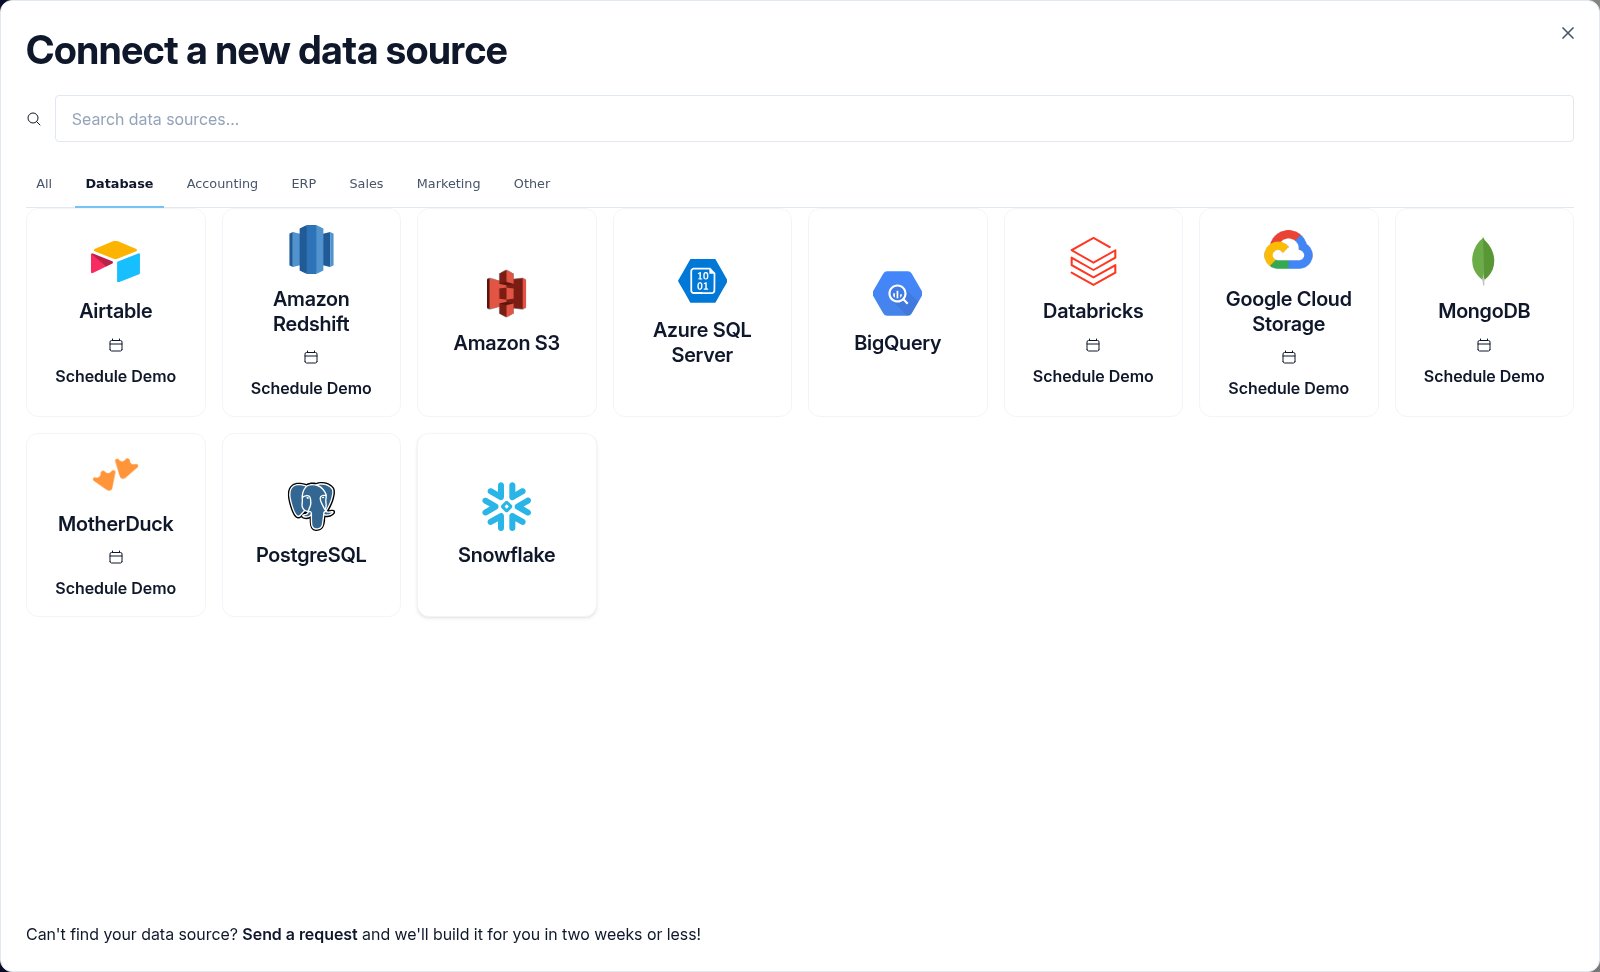Viewport: 1600px width, 972px height.
Task: Open the Accounting tab
Action: (x=222, y=184)
